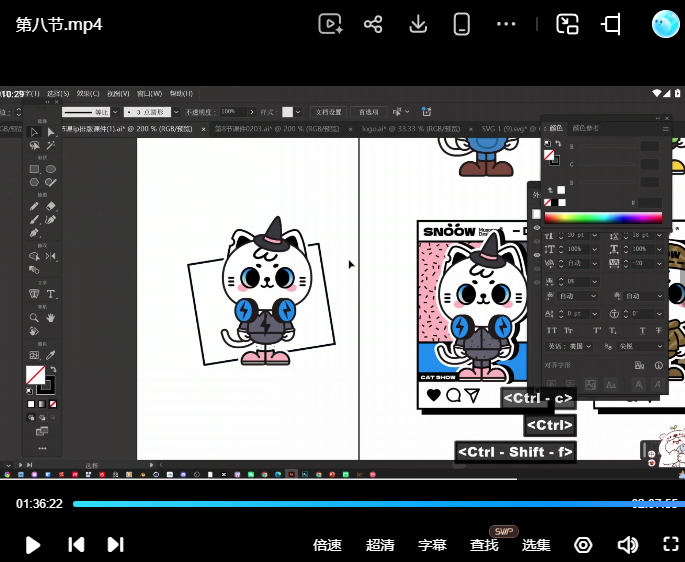The image size is (685, 562).
Task: Choose the Eraser tool
Action: coord(51,206)
